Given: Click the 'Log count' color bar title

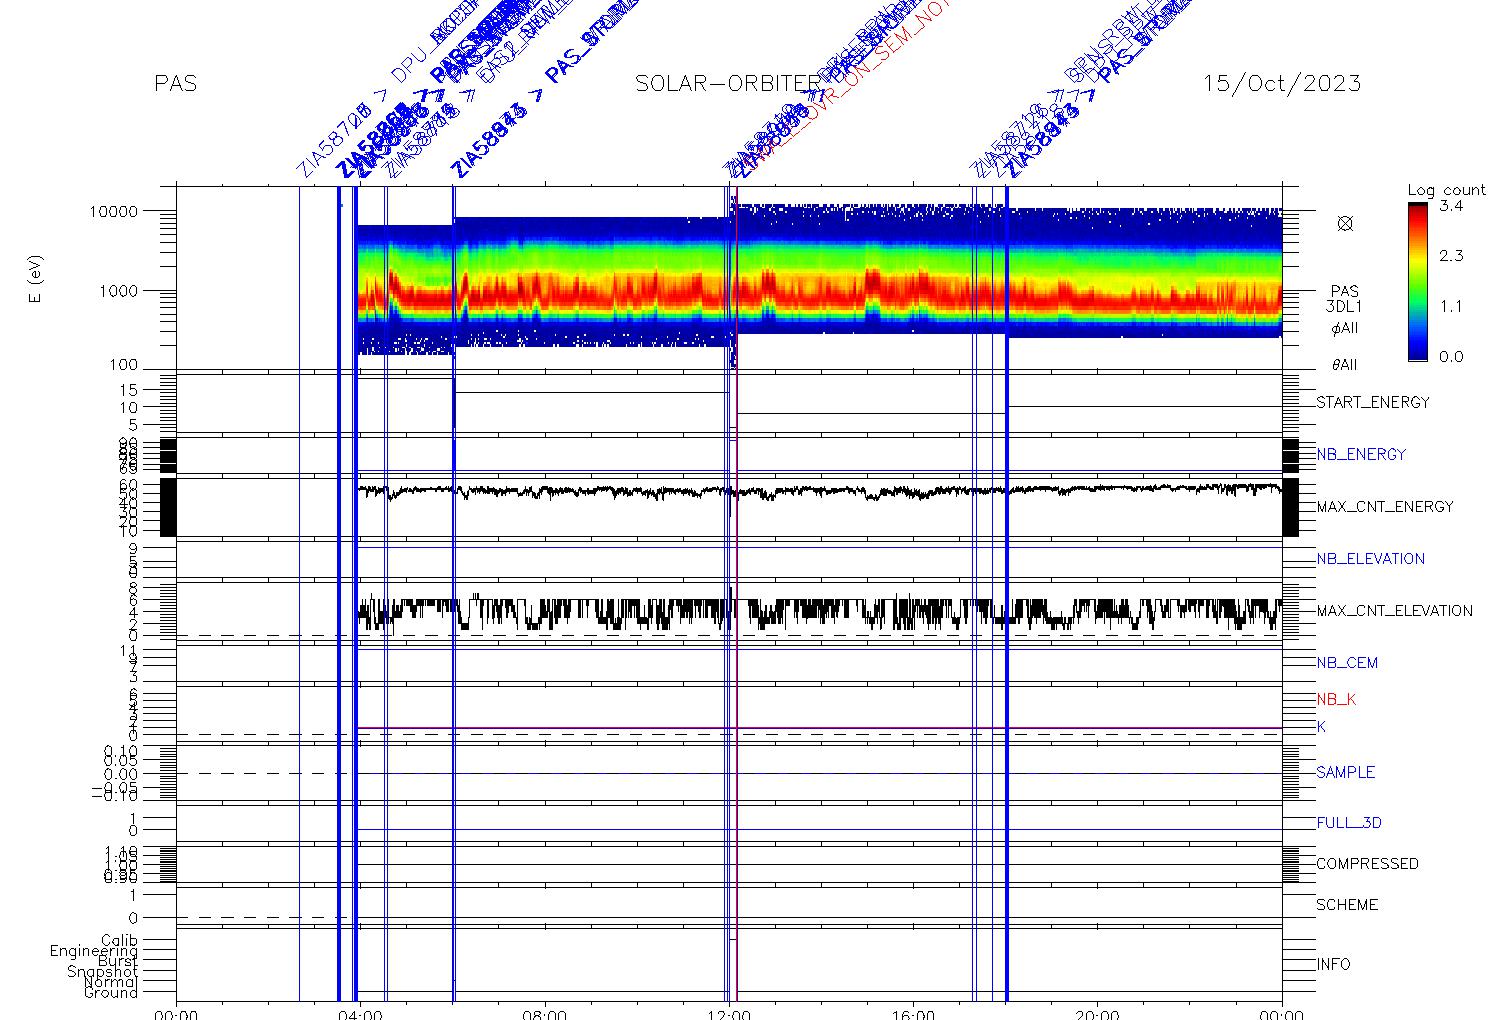Looking at the screenshot, I should (1447, 190).
